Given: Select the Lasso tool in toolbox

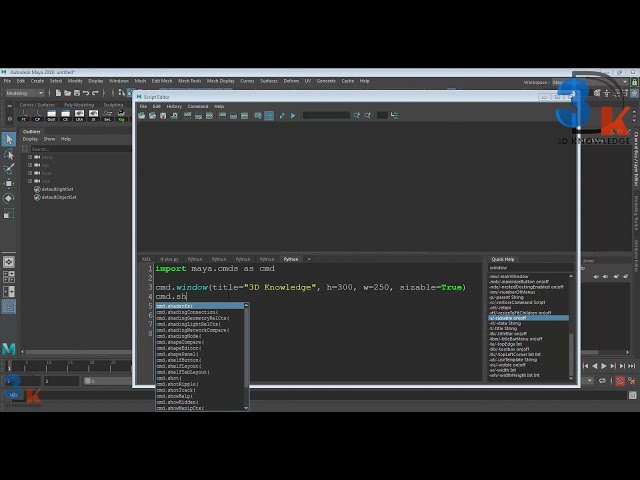Looking at the screenshot, I should 9,154.
